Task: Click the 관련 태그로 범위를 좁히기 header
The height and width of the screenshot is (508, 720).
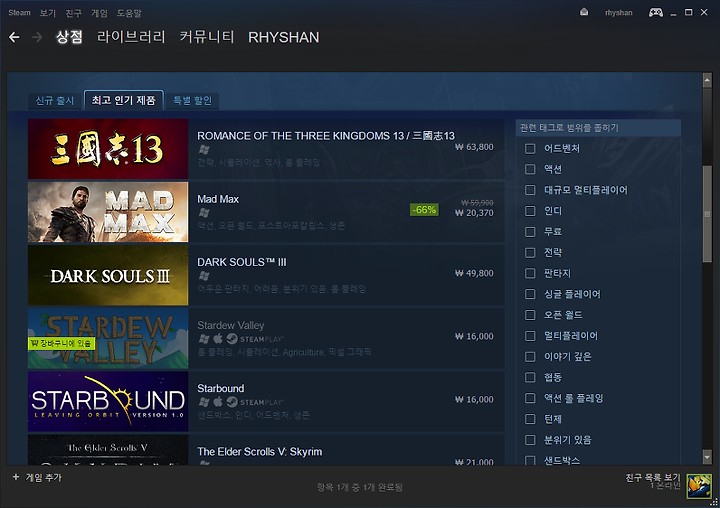Action: pyautogui.click(x=598, y=128)
